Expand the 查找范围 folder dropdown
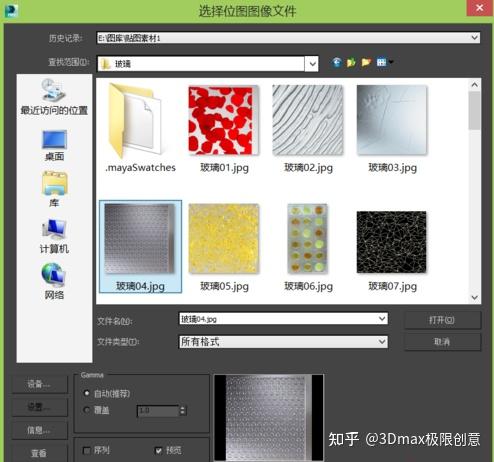Viewport: 494px width, 462px height. (312, 64)
